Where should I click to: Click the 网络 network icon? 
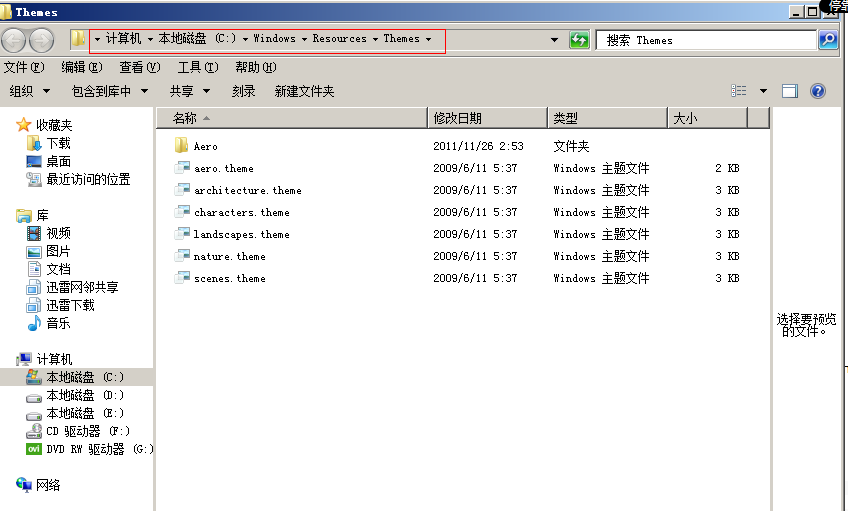click(23, 485)
